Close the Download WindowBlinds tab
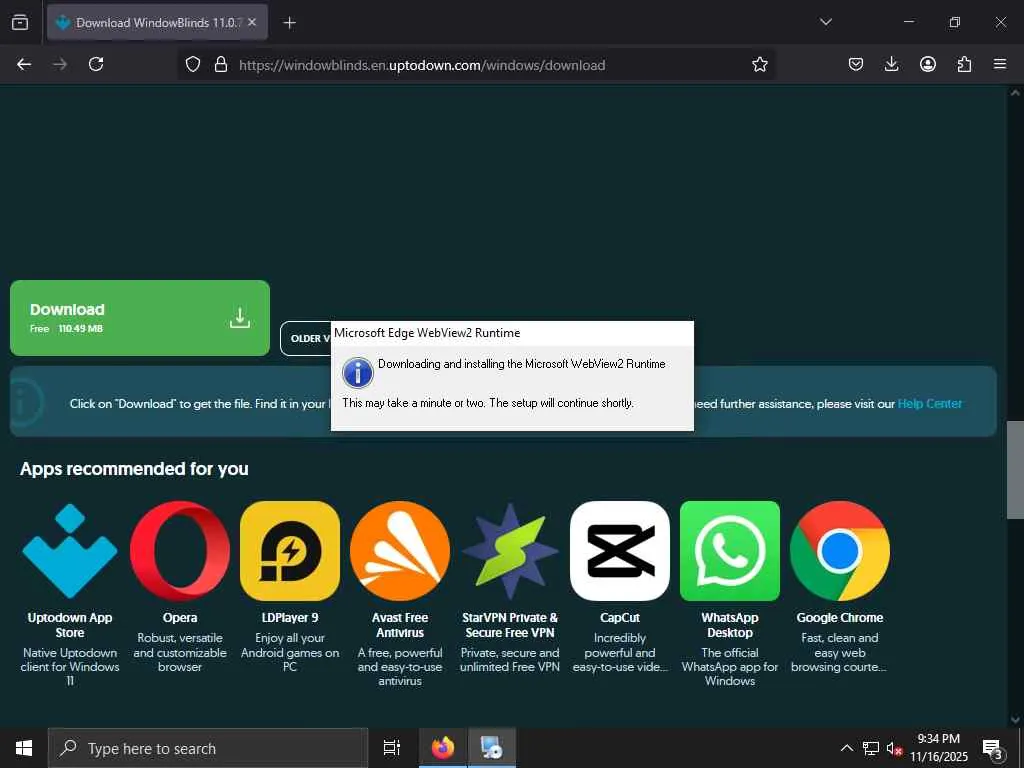Image resolution: width=1024 pixels, height=768 pixels. click(x=252, y=22)
